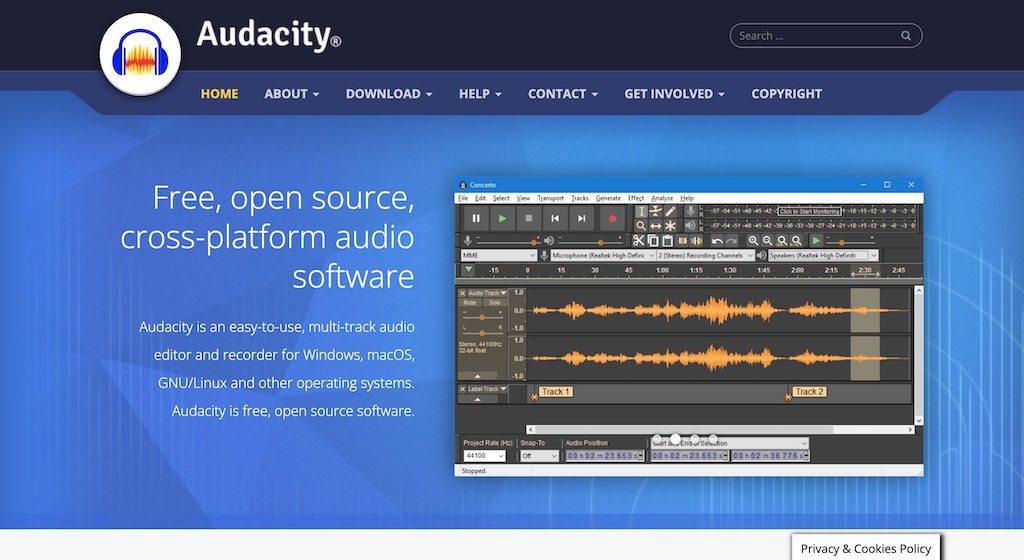This screenshot has height=560, width=1024.
Task: Expand the GET INVOLVED navigation menu
Action: 674,94
